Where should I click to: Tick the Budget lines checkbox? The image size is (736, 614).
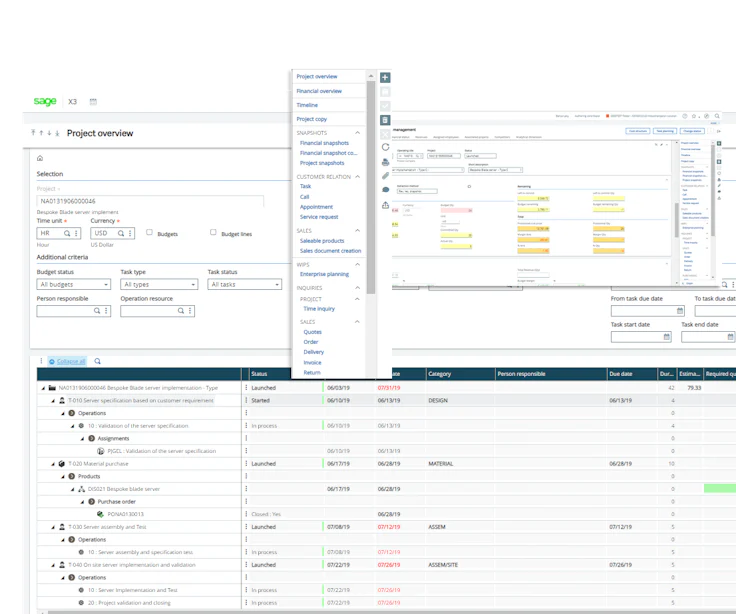tap(213, 232)
